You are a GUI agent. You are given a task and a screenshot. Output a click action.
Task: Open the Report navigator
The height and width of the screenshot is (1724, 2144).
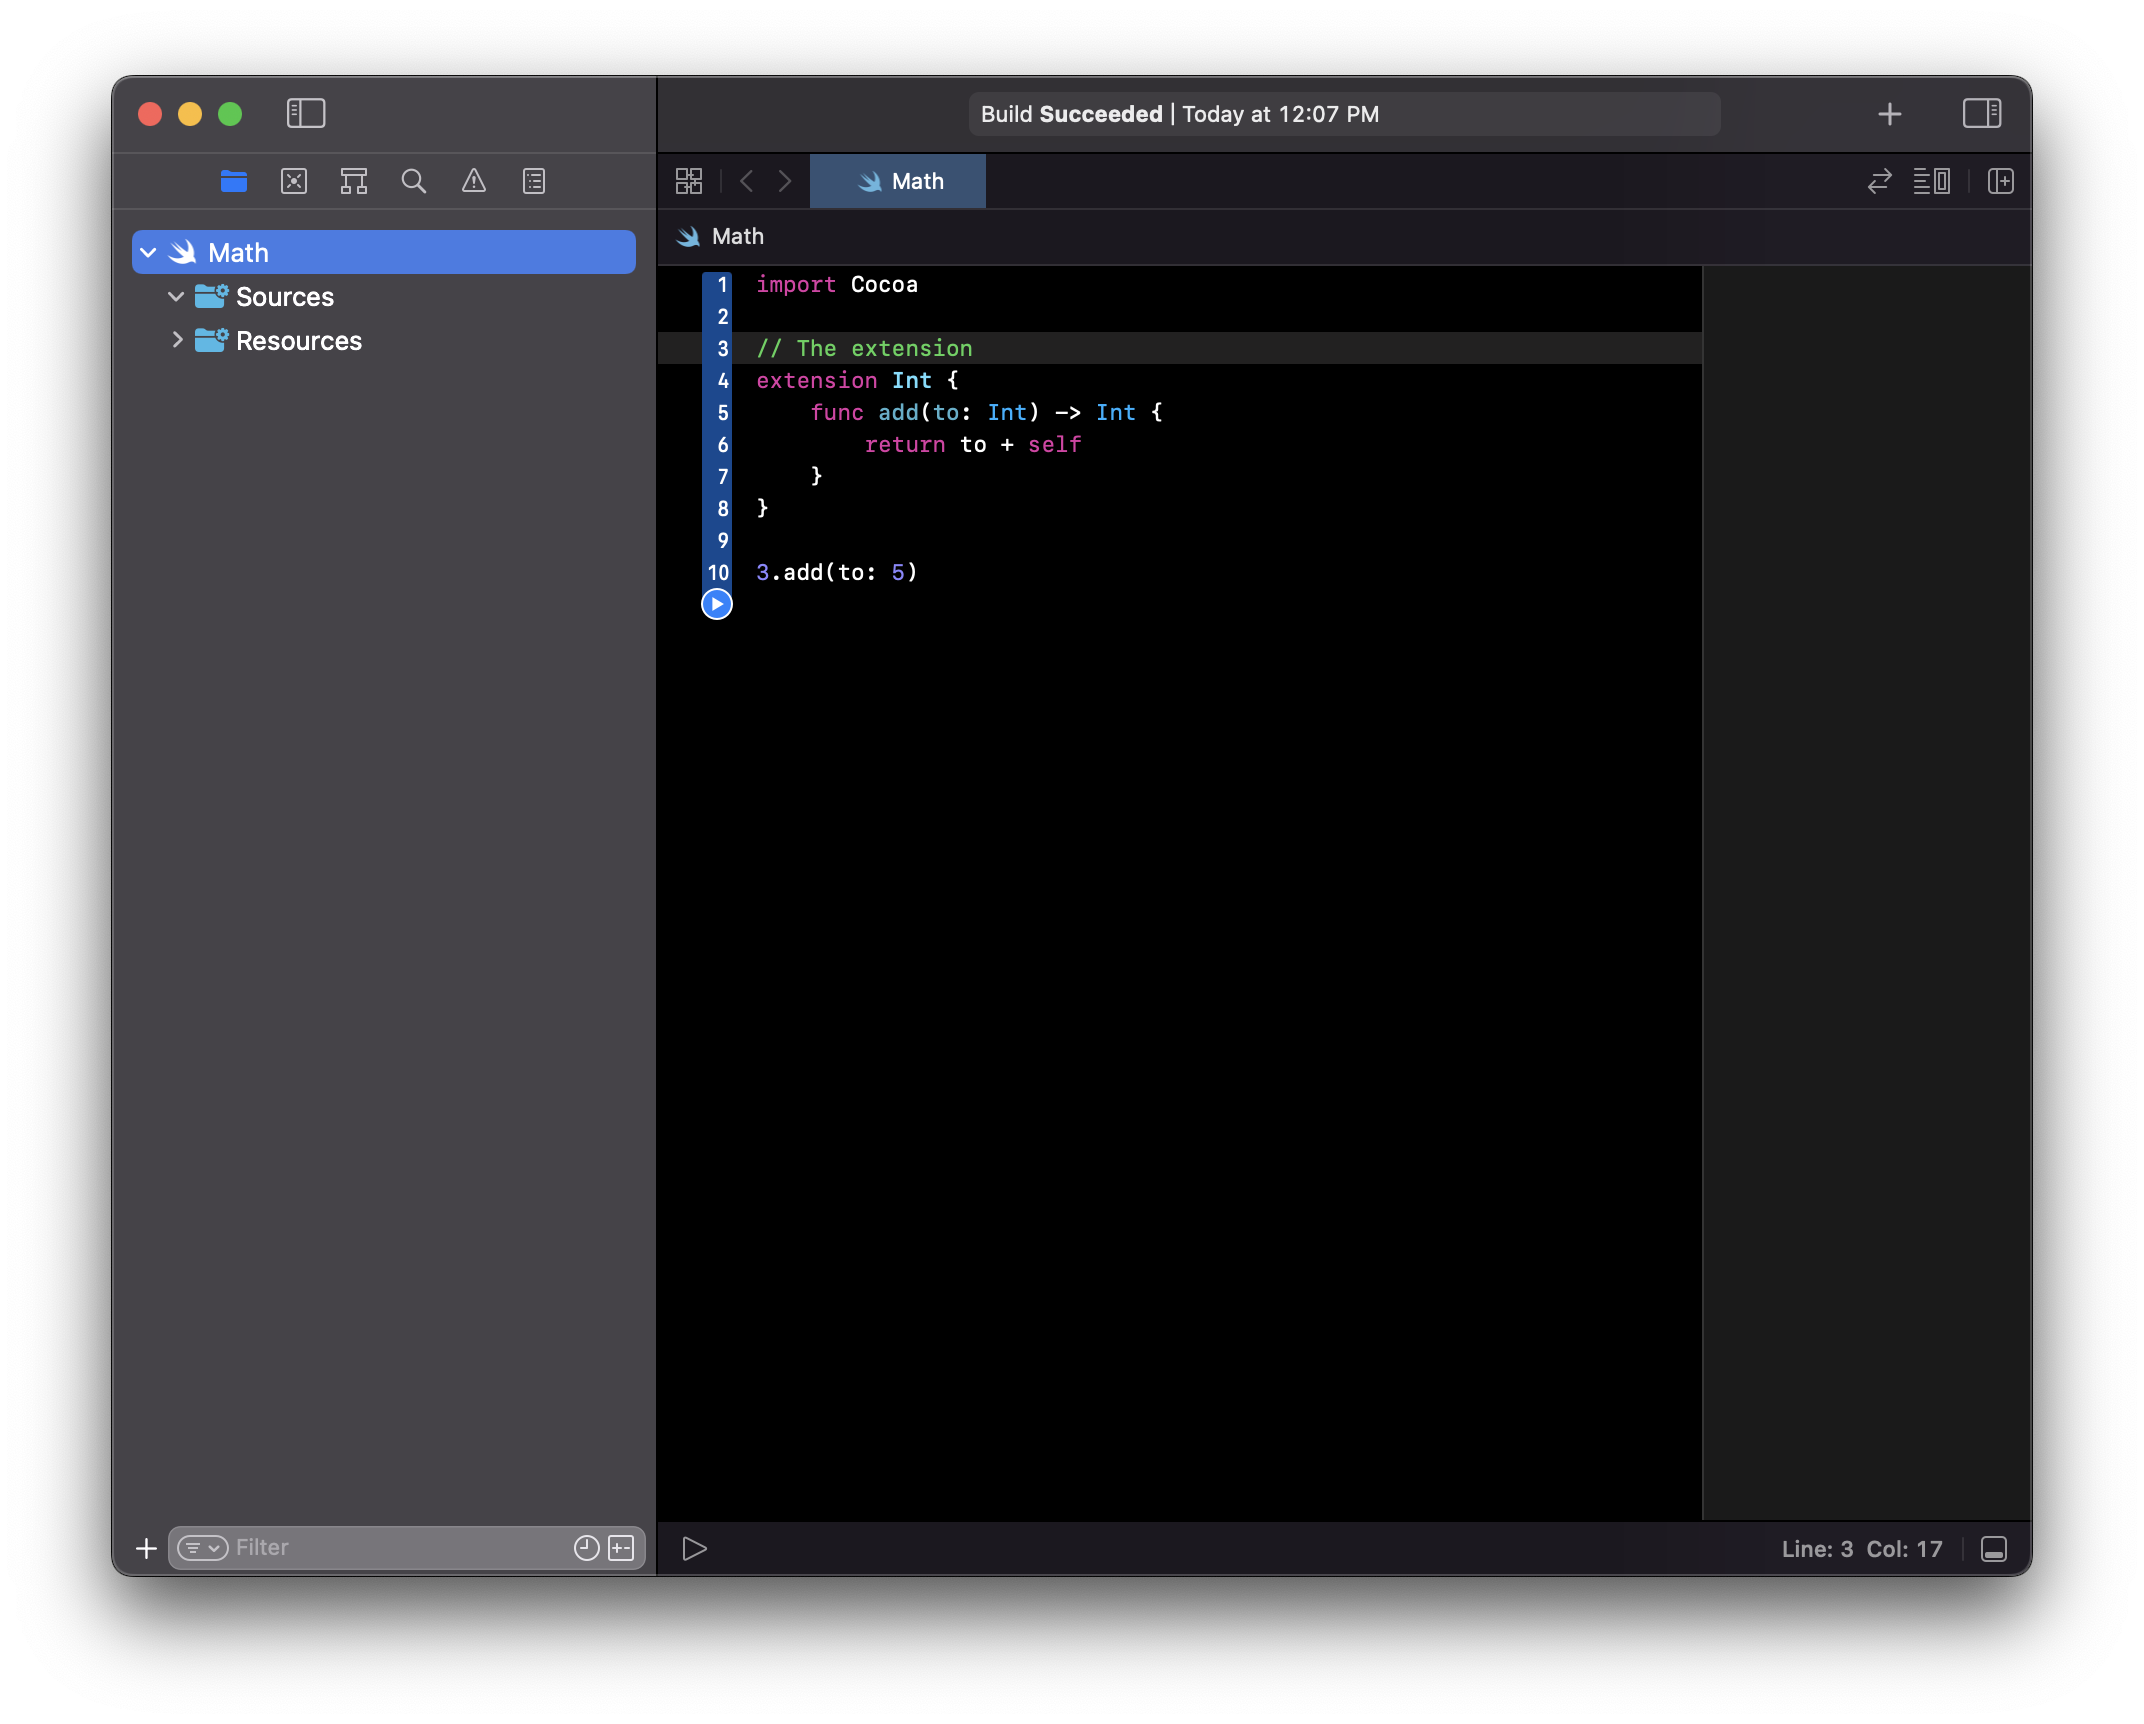(x=534, y=181)
